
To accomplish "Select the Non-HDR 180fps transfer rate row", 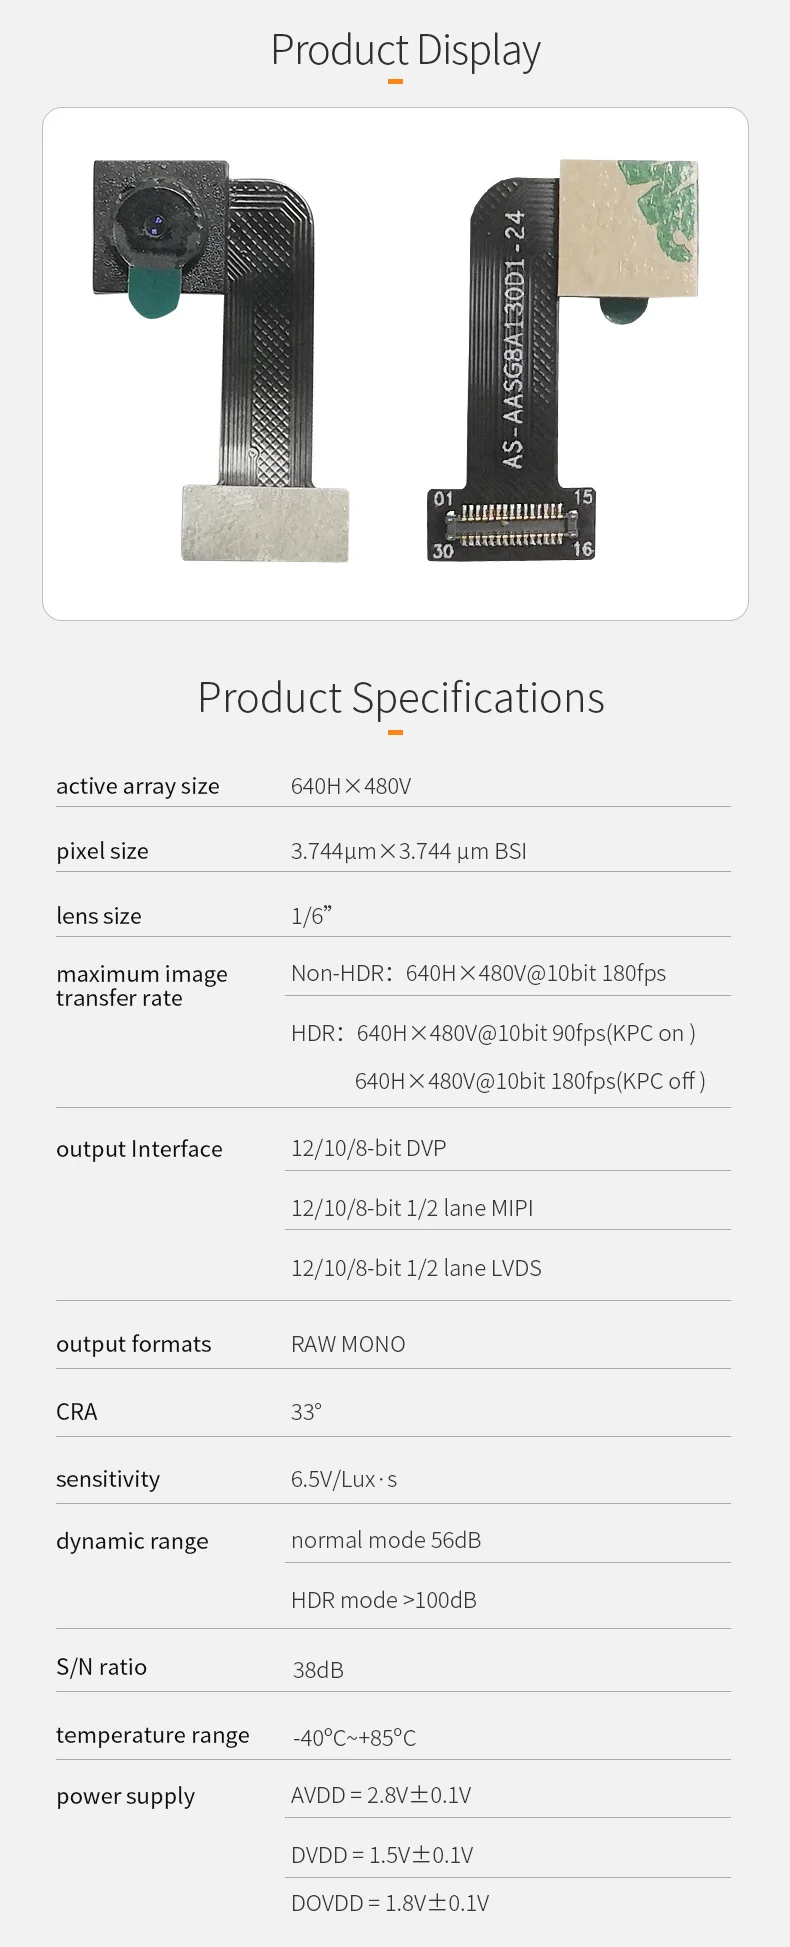I will click(478, 973).
